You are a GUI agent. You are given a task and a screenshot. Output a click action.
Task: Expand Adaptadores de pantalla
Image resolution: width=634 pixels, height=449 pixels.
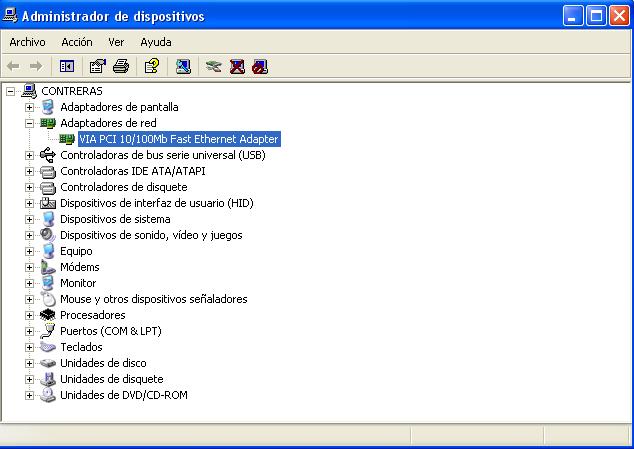[x=29, y=107]
